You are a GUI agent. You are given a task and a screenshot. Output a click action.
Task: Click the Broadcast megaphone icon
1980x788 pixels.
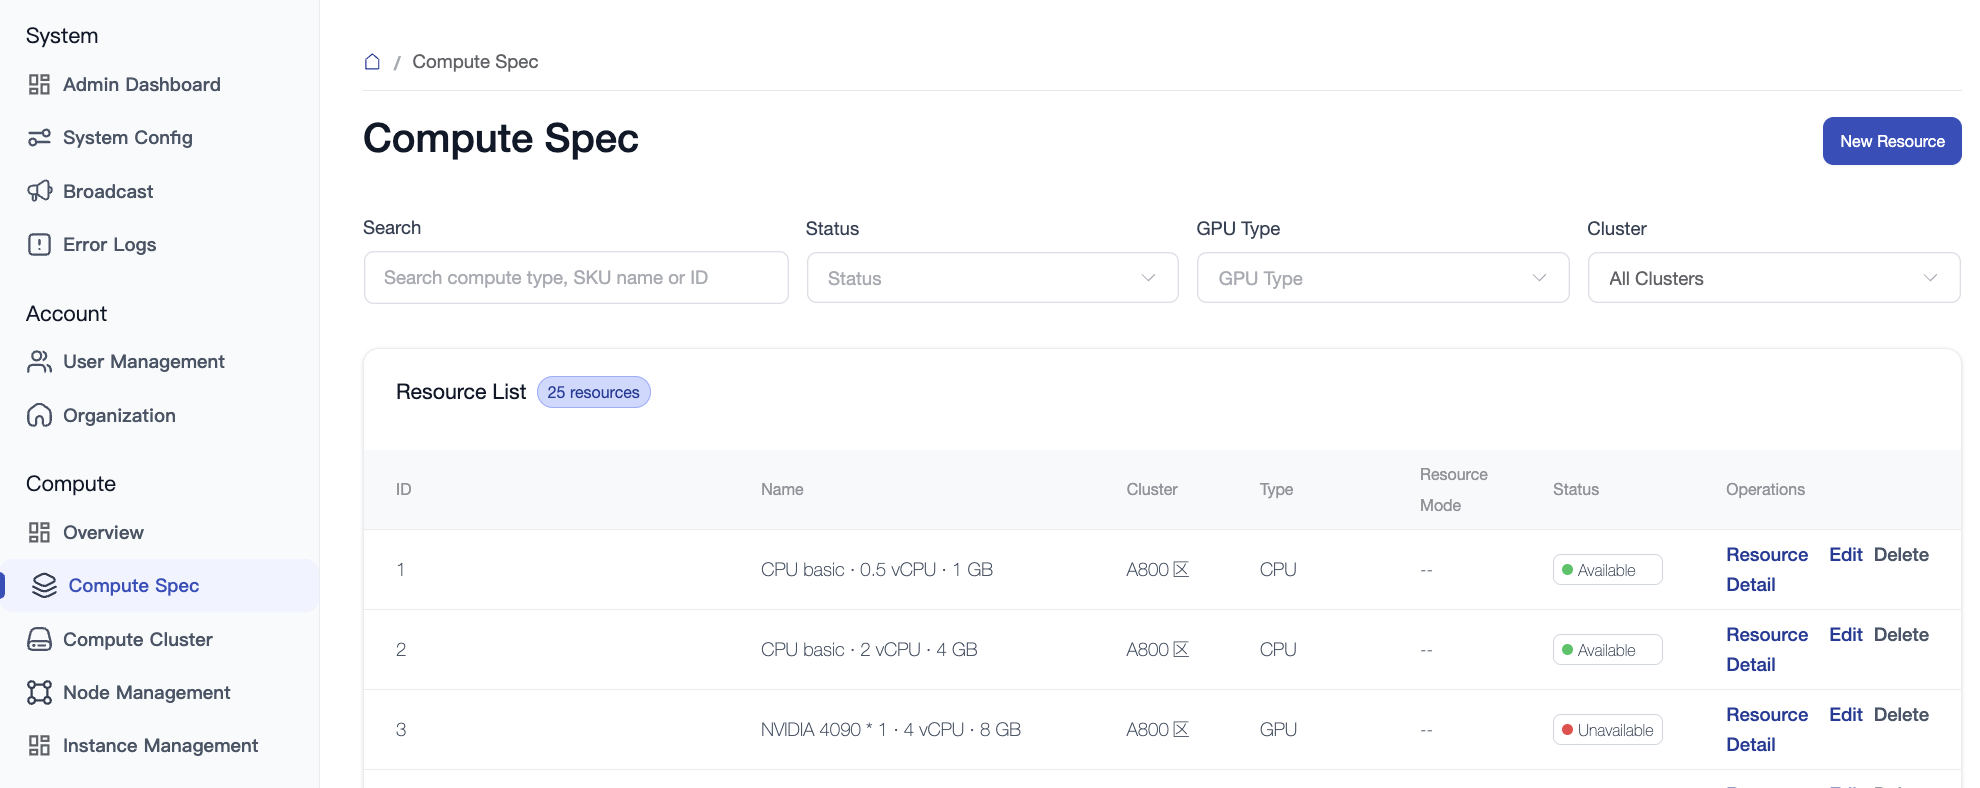pyautogui.click(x=39, y=191)
